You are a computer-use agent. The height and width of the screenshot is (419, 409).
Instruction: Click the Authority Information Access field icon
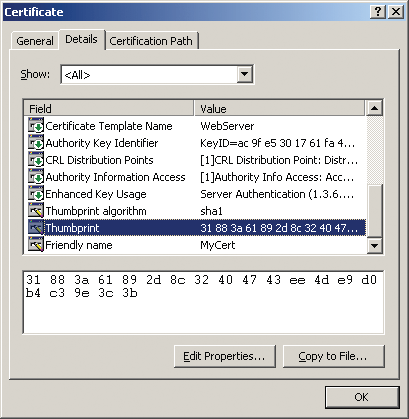point(36,177)
